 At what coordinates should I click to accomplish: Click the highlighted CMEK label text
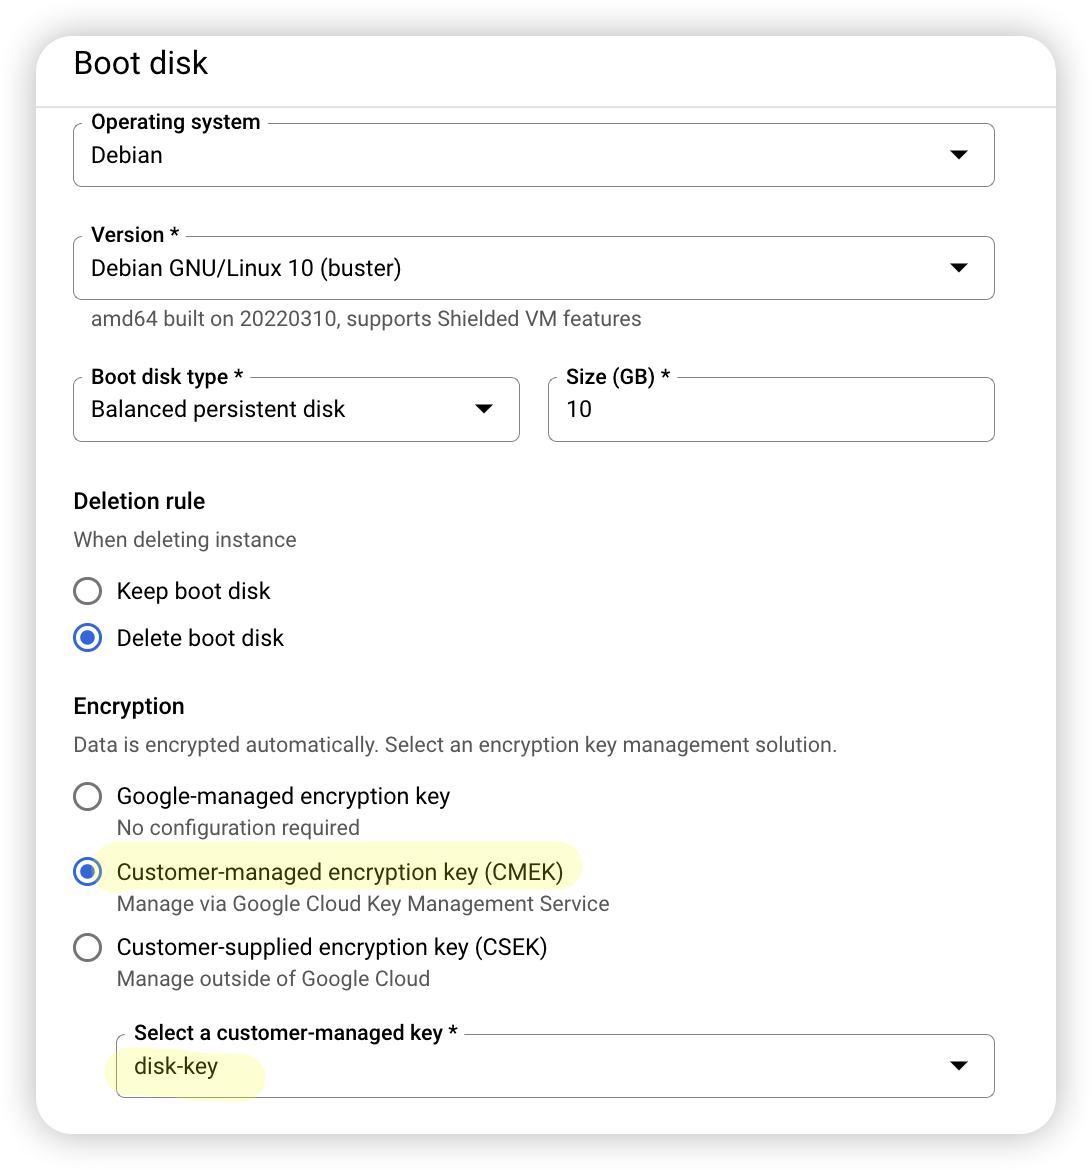(340, 871)
